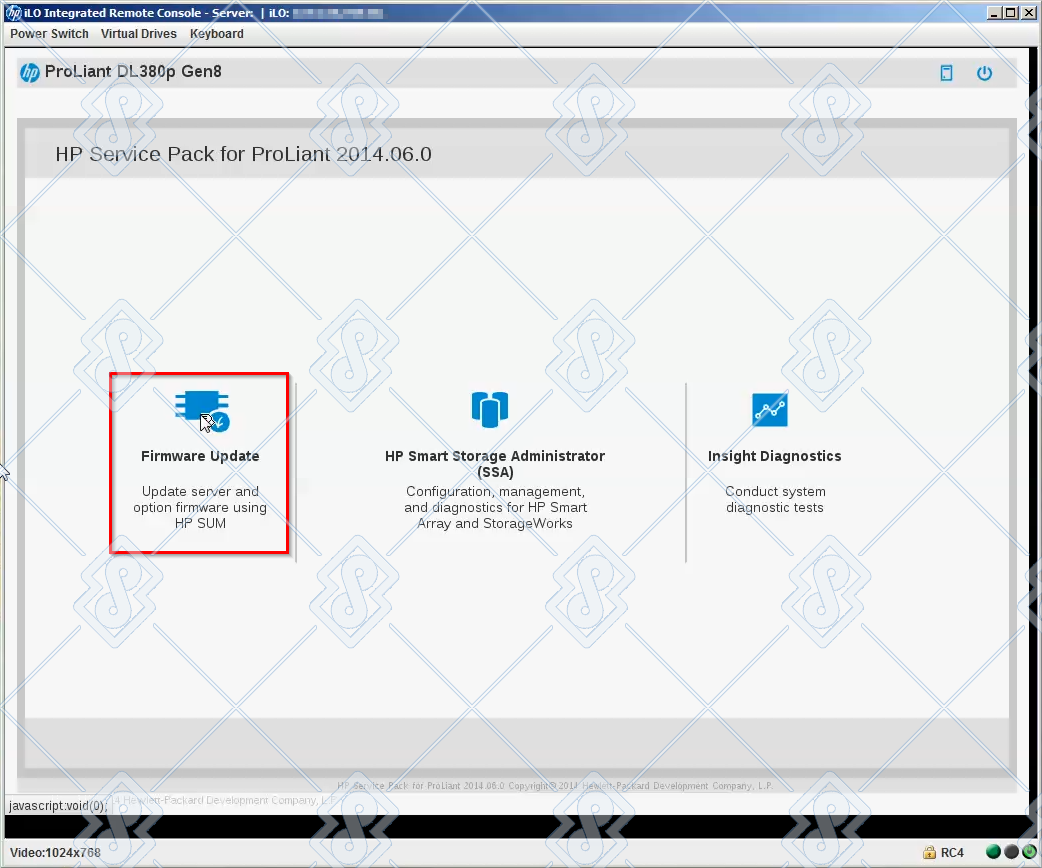Click the lock icon beside RC4
Image resolution: width=1042 pixels, height=868 pixels.
pos(929,852)
